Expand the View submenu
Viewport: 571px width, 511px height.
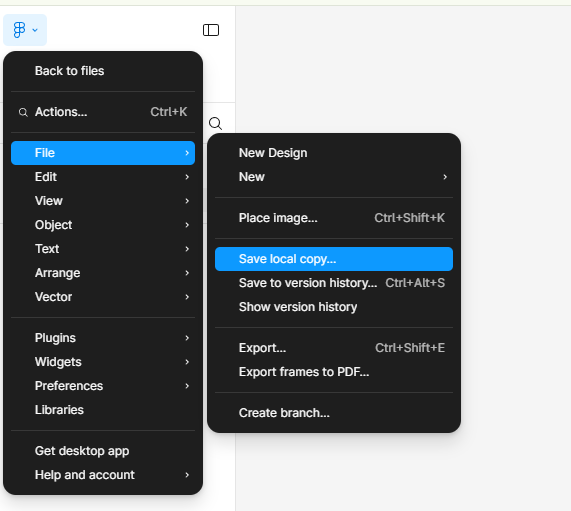click(x=103, y=201)
